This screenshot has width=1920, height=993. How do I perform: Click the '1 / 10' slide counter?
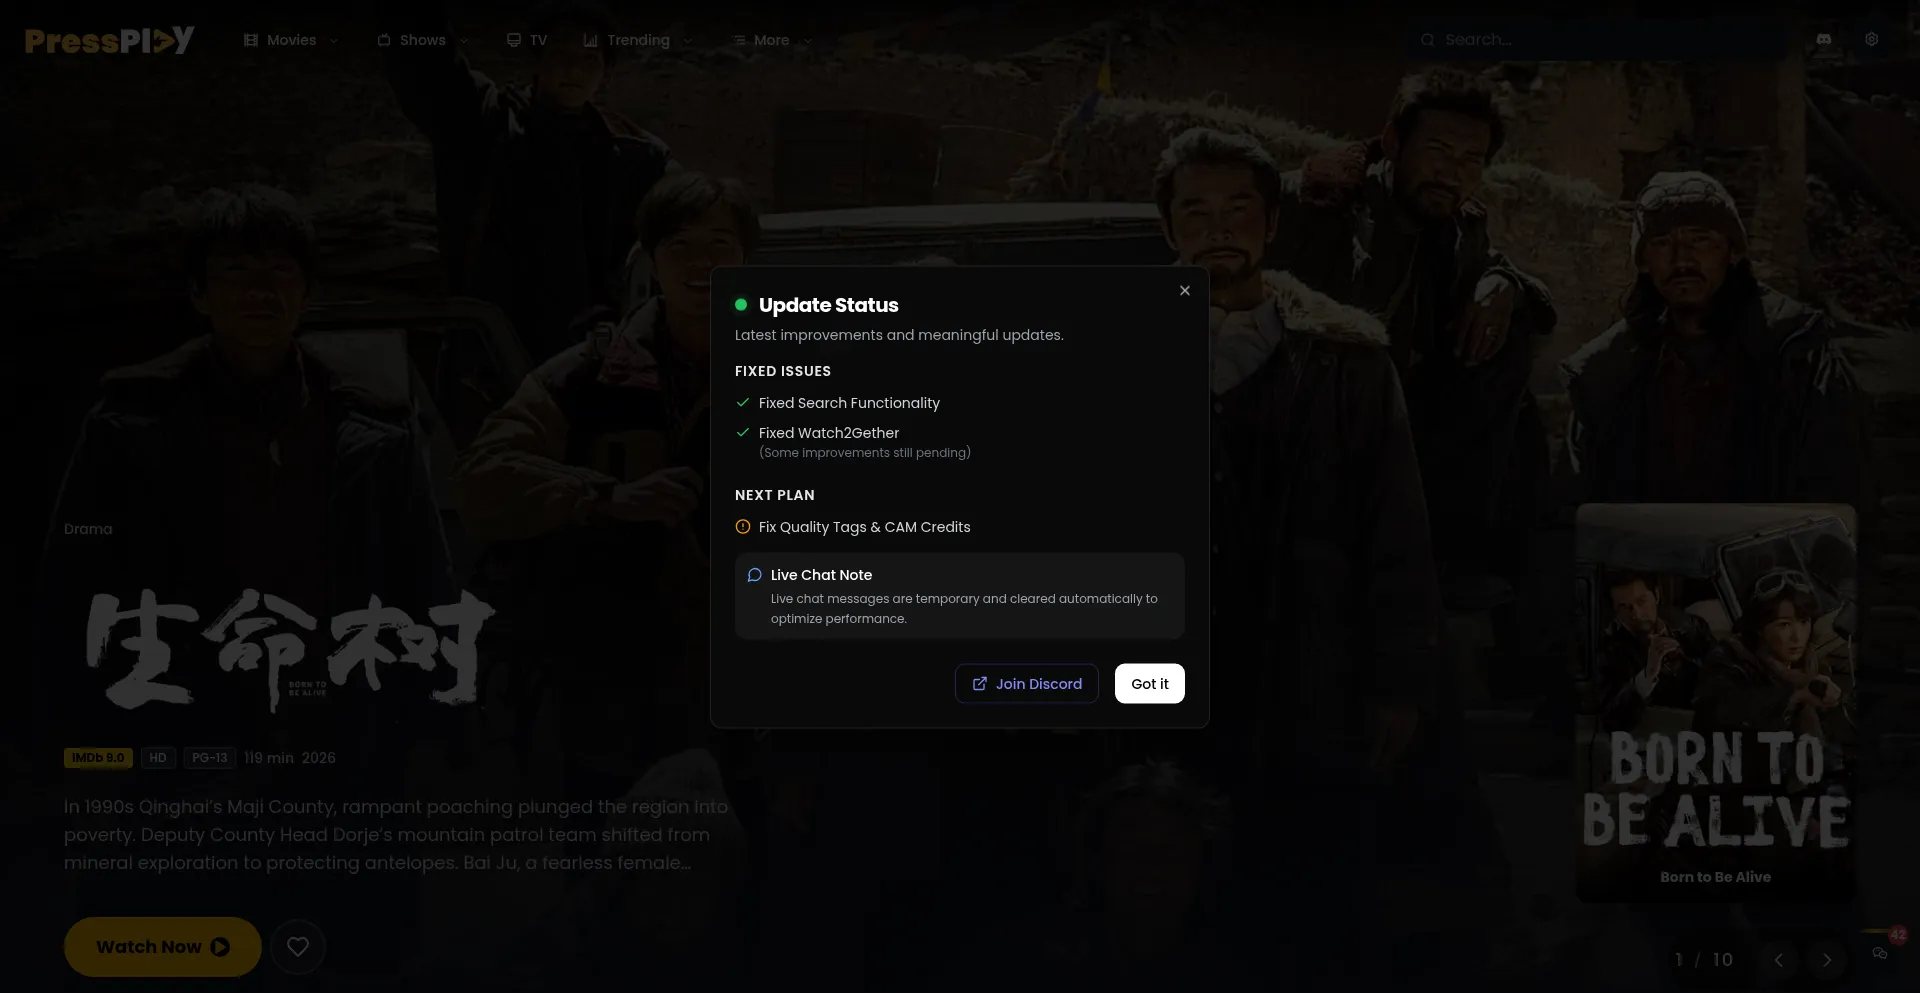coord(1704,960)
